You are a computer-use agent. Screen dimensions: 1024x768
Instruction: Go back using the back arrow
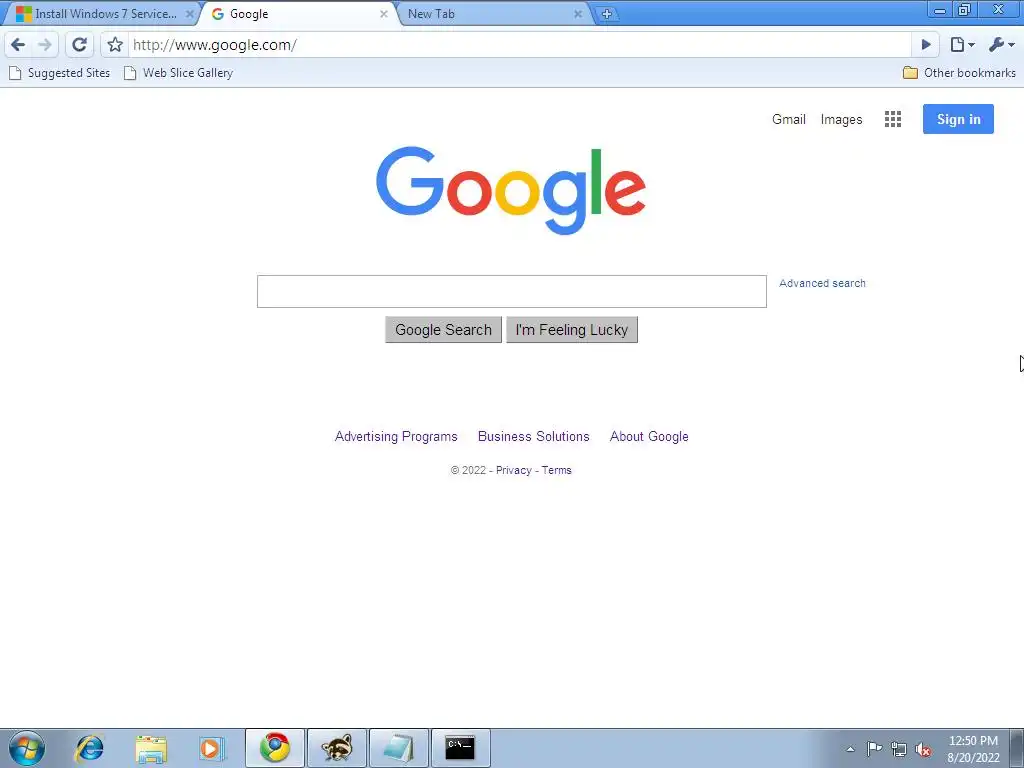click(18, 44)
